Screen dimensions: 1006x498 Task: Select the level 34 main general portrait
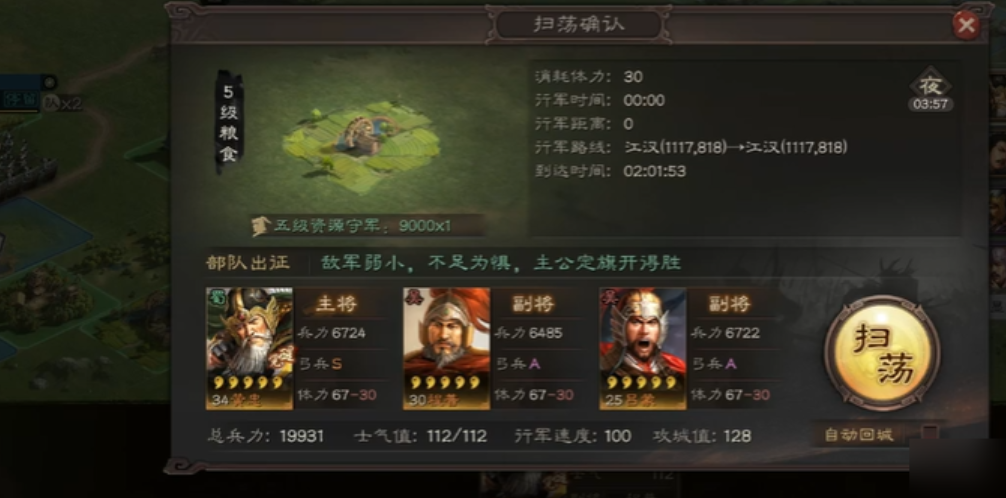tap(250, 348)
